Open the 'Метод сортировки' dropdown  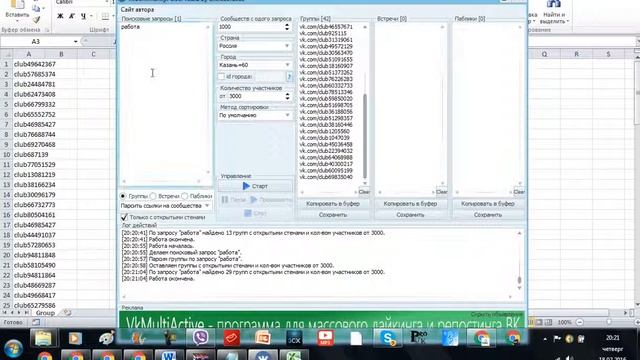click(255, 116)
